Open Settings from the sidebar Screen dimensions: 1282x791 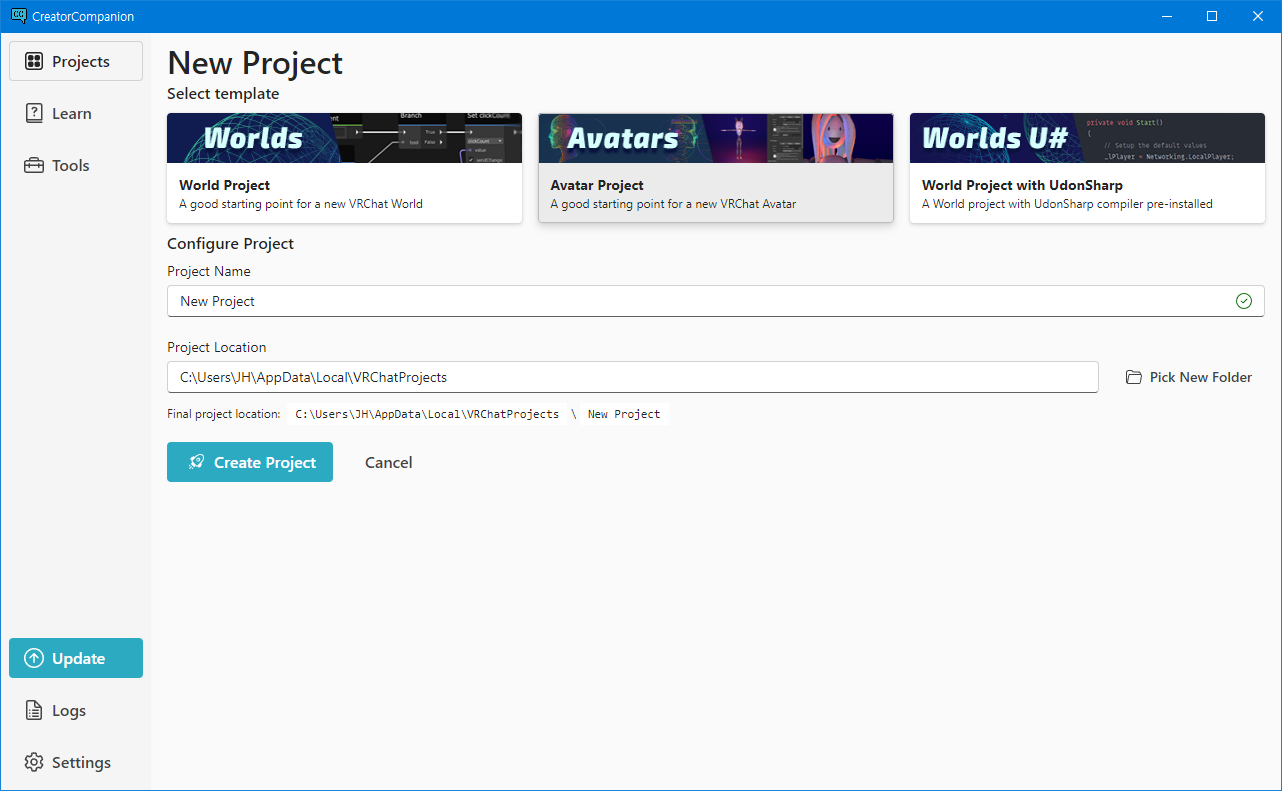pyautogui.click(x=76, y=762)
